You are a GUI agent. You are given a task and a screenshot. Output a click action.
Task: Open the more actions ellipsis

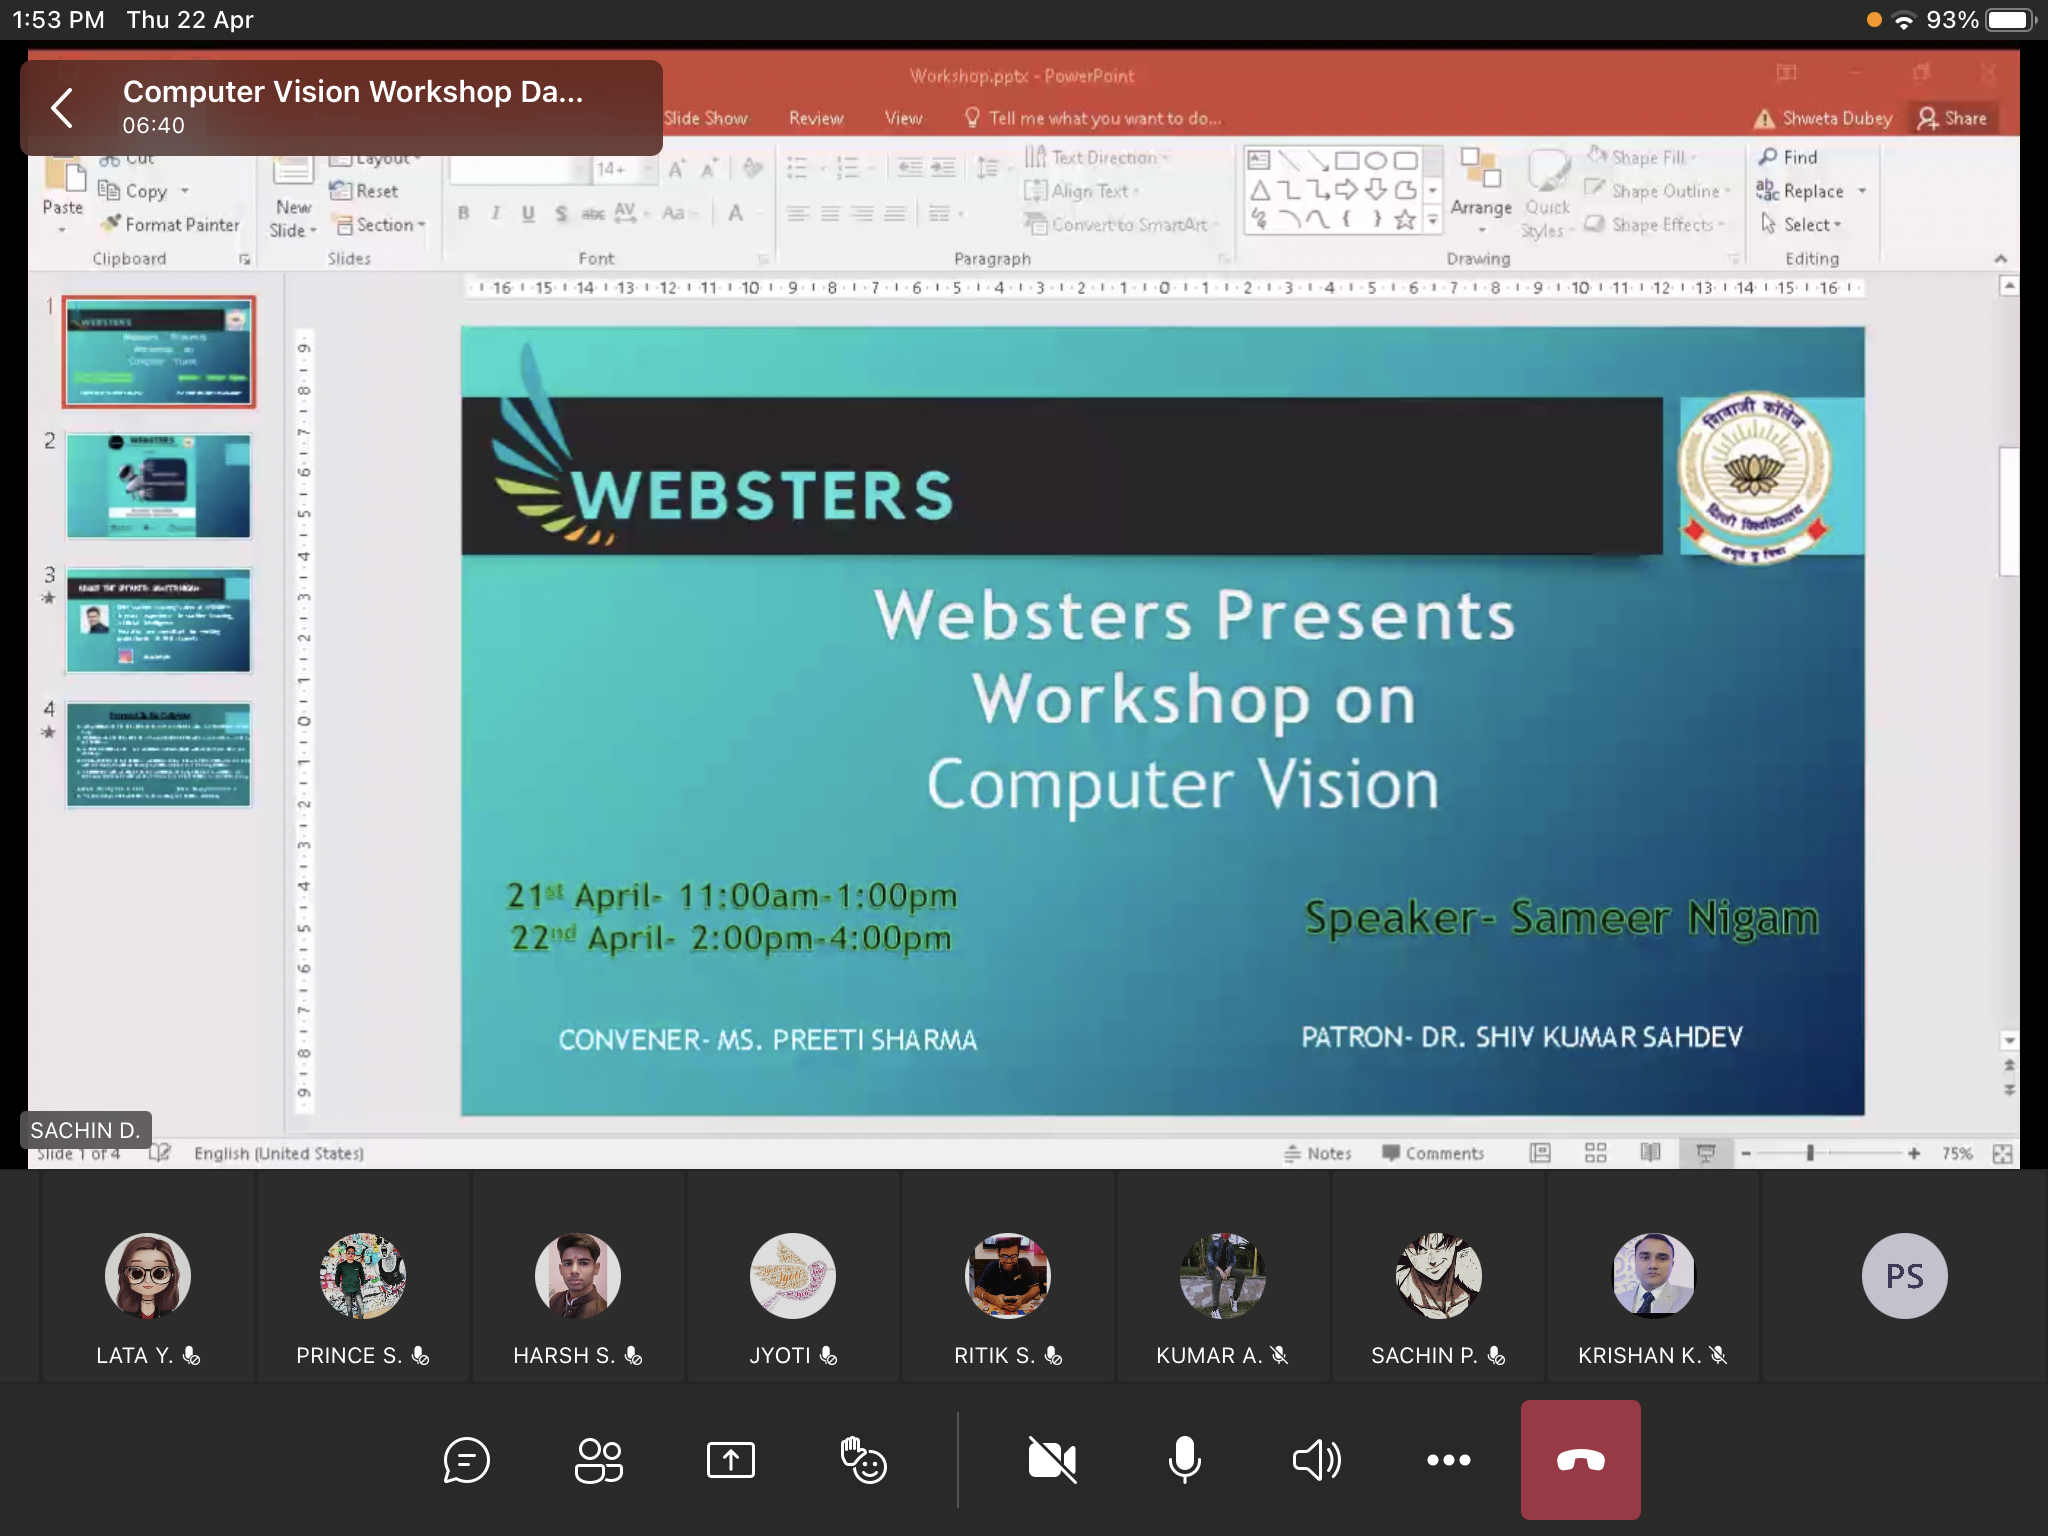coord(1448,1460)
